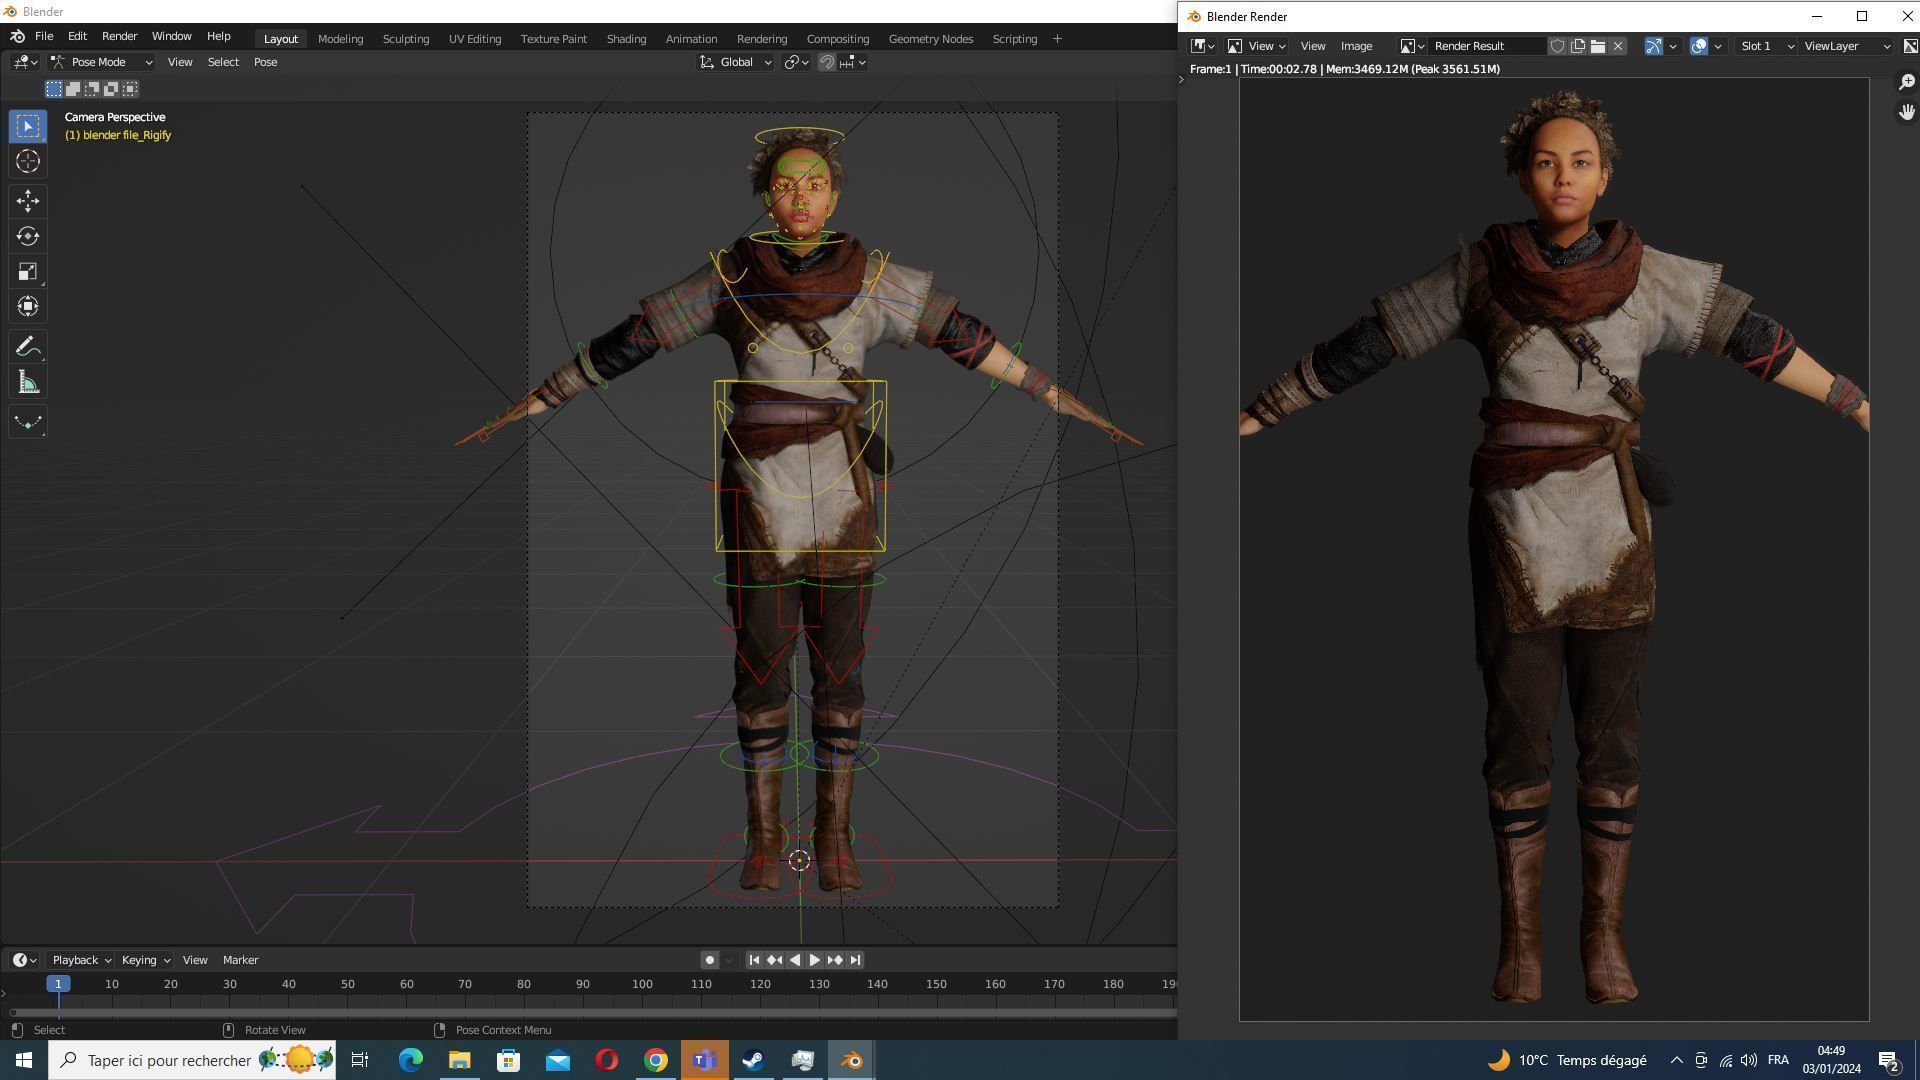Open the ViewLayer dropdown
Image resolution: width=1920 pixels, height=1080 pixels.
[x=1846, y=46]
